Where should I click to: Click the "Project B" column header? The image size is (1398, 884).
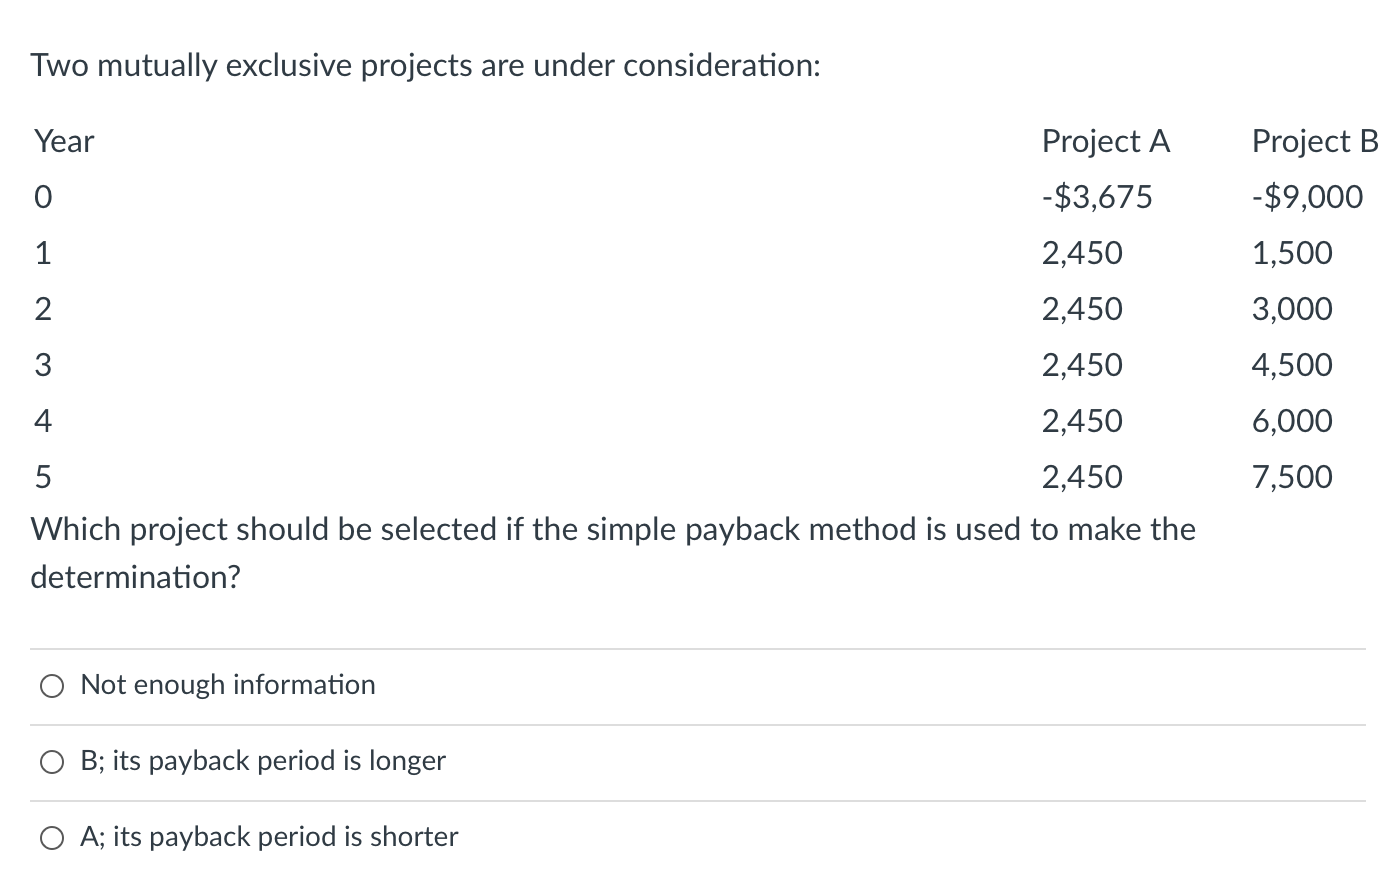coord(1315,142)
